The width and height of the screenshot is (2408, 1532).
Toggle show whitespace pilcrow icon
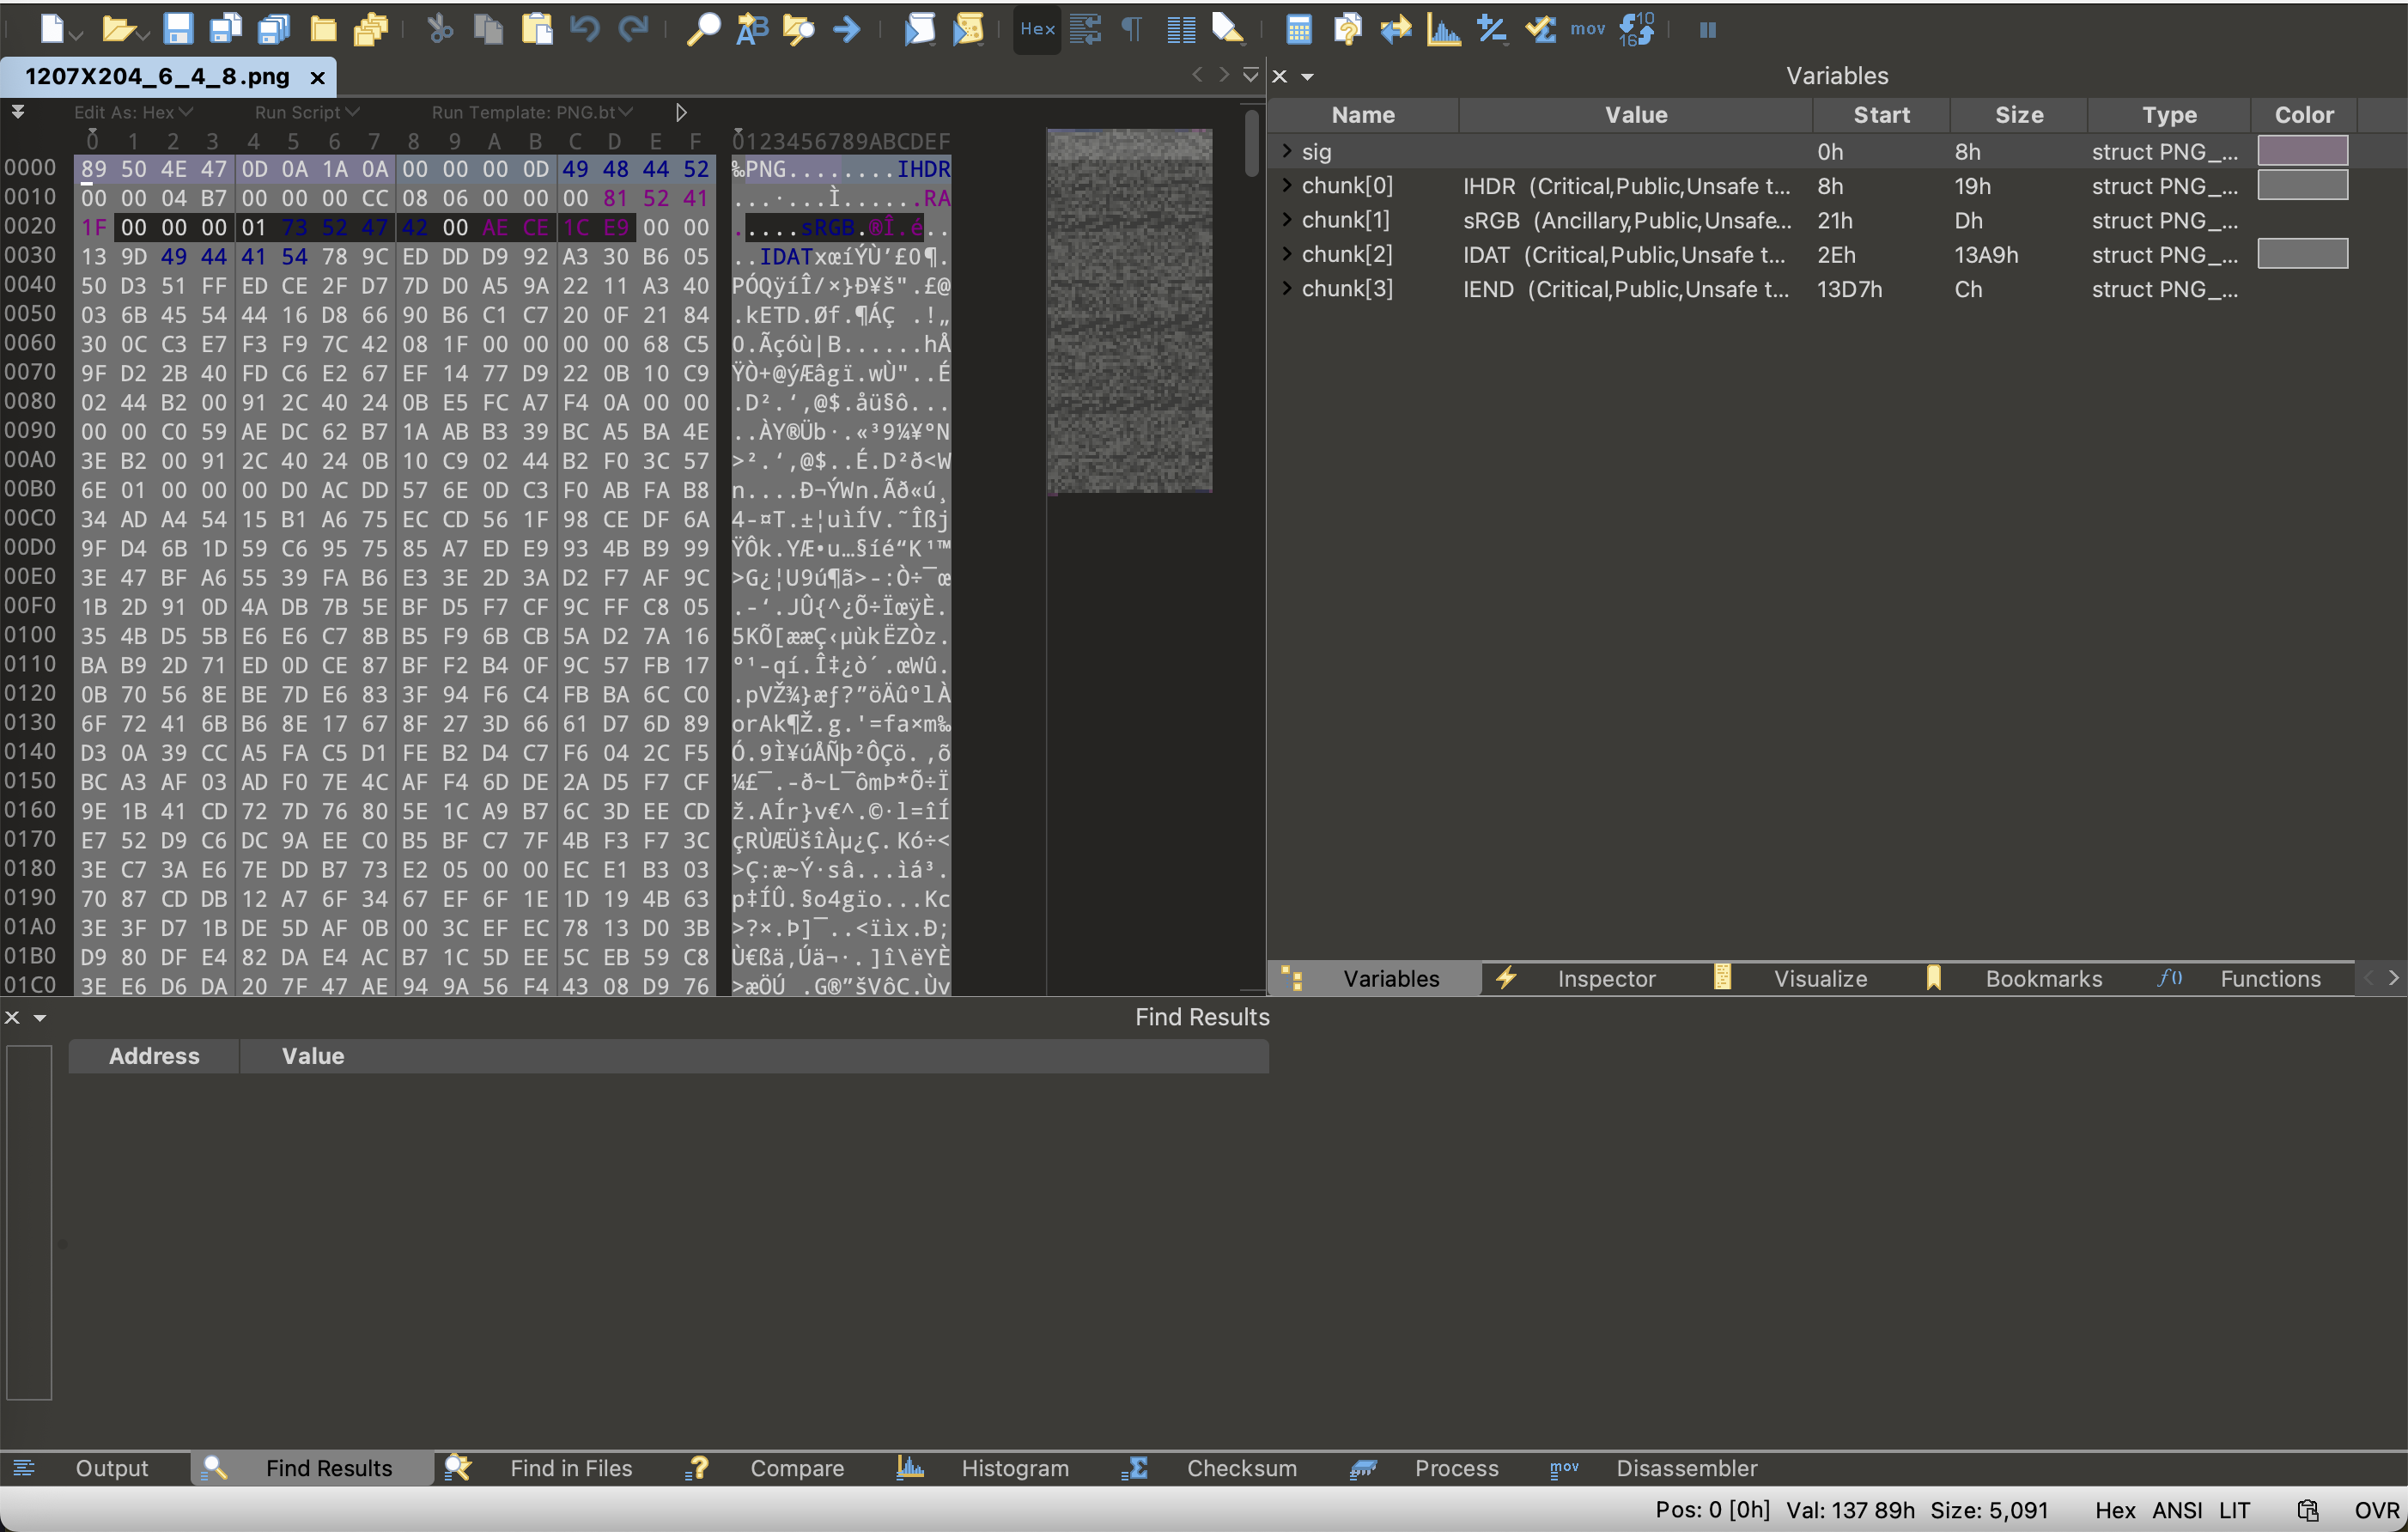coord(1132,30)
